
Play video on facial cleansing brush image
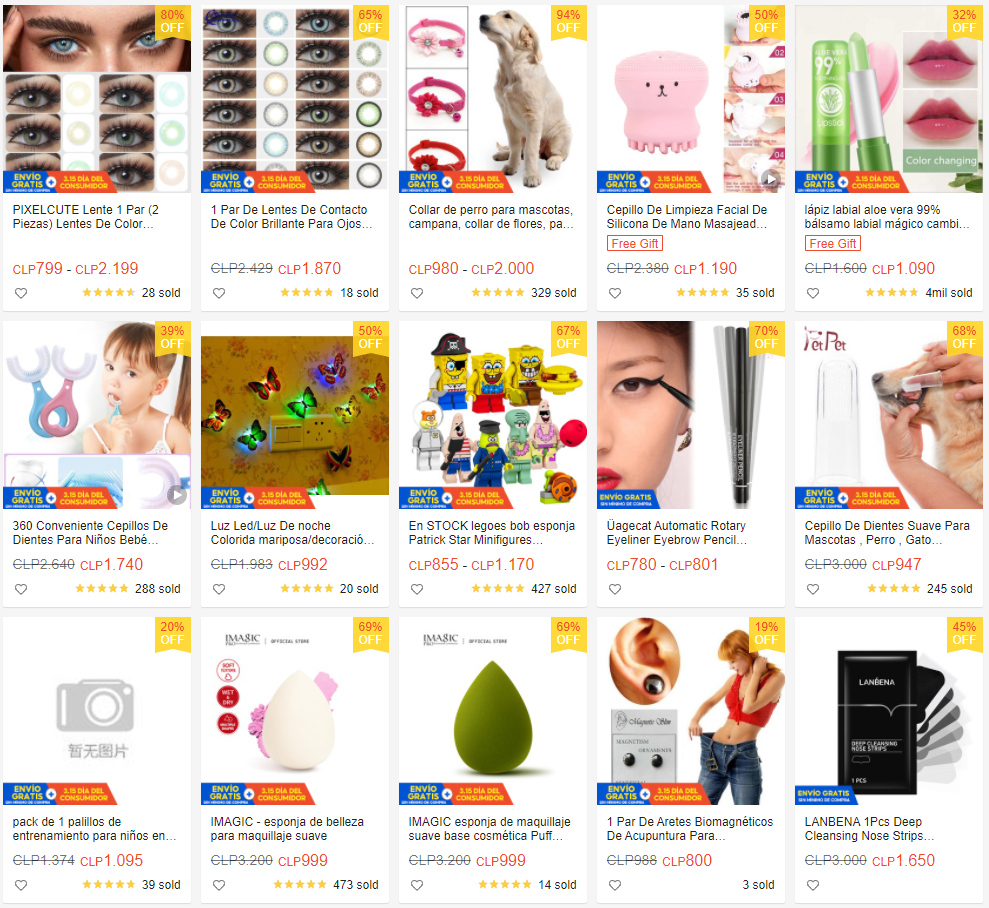pyautogui.click(x=770, y=179)
